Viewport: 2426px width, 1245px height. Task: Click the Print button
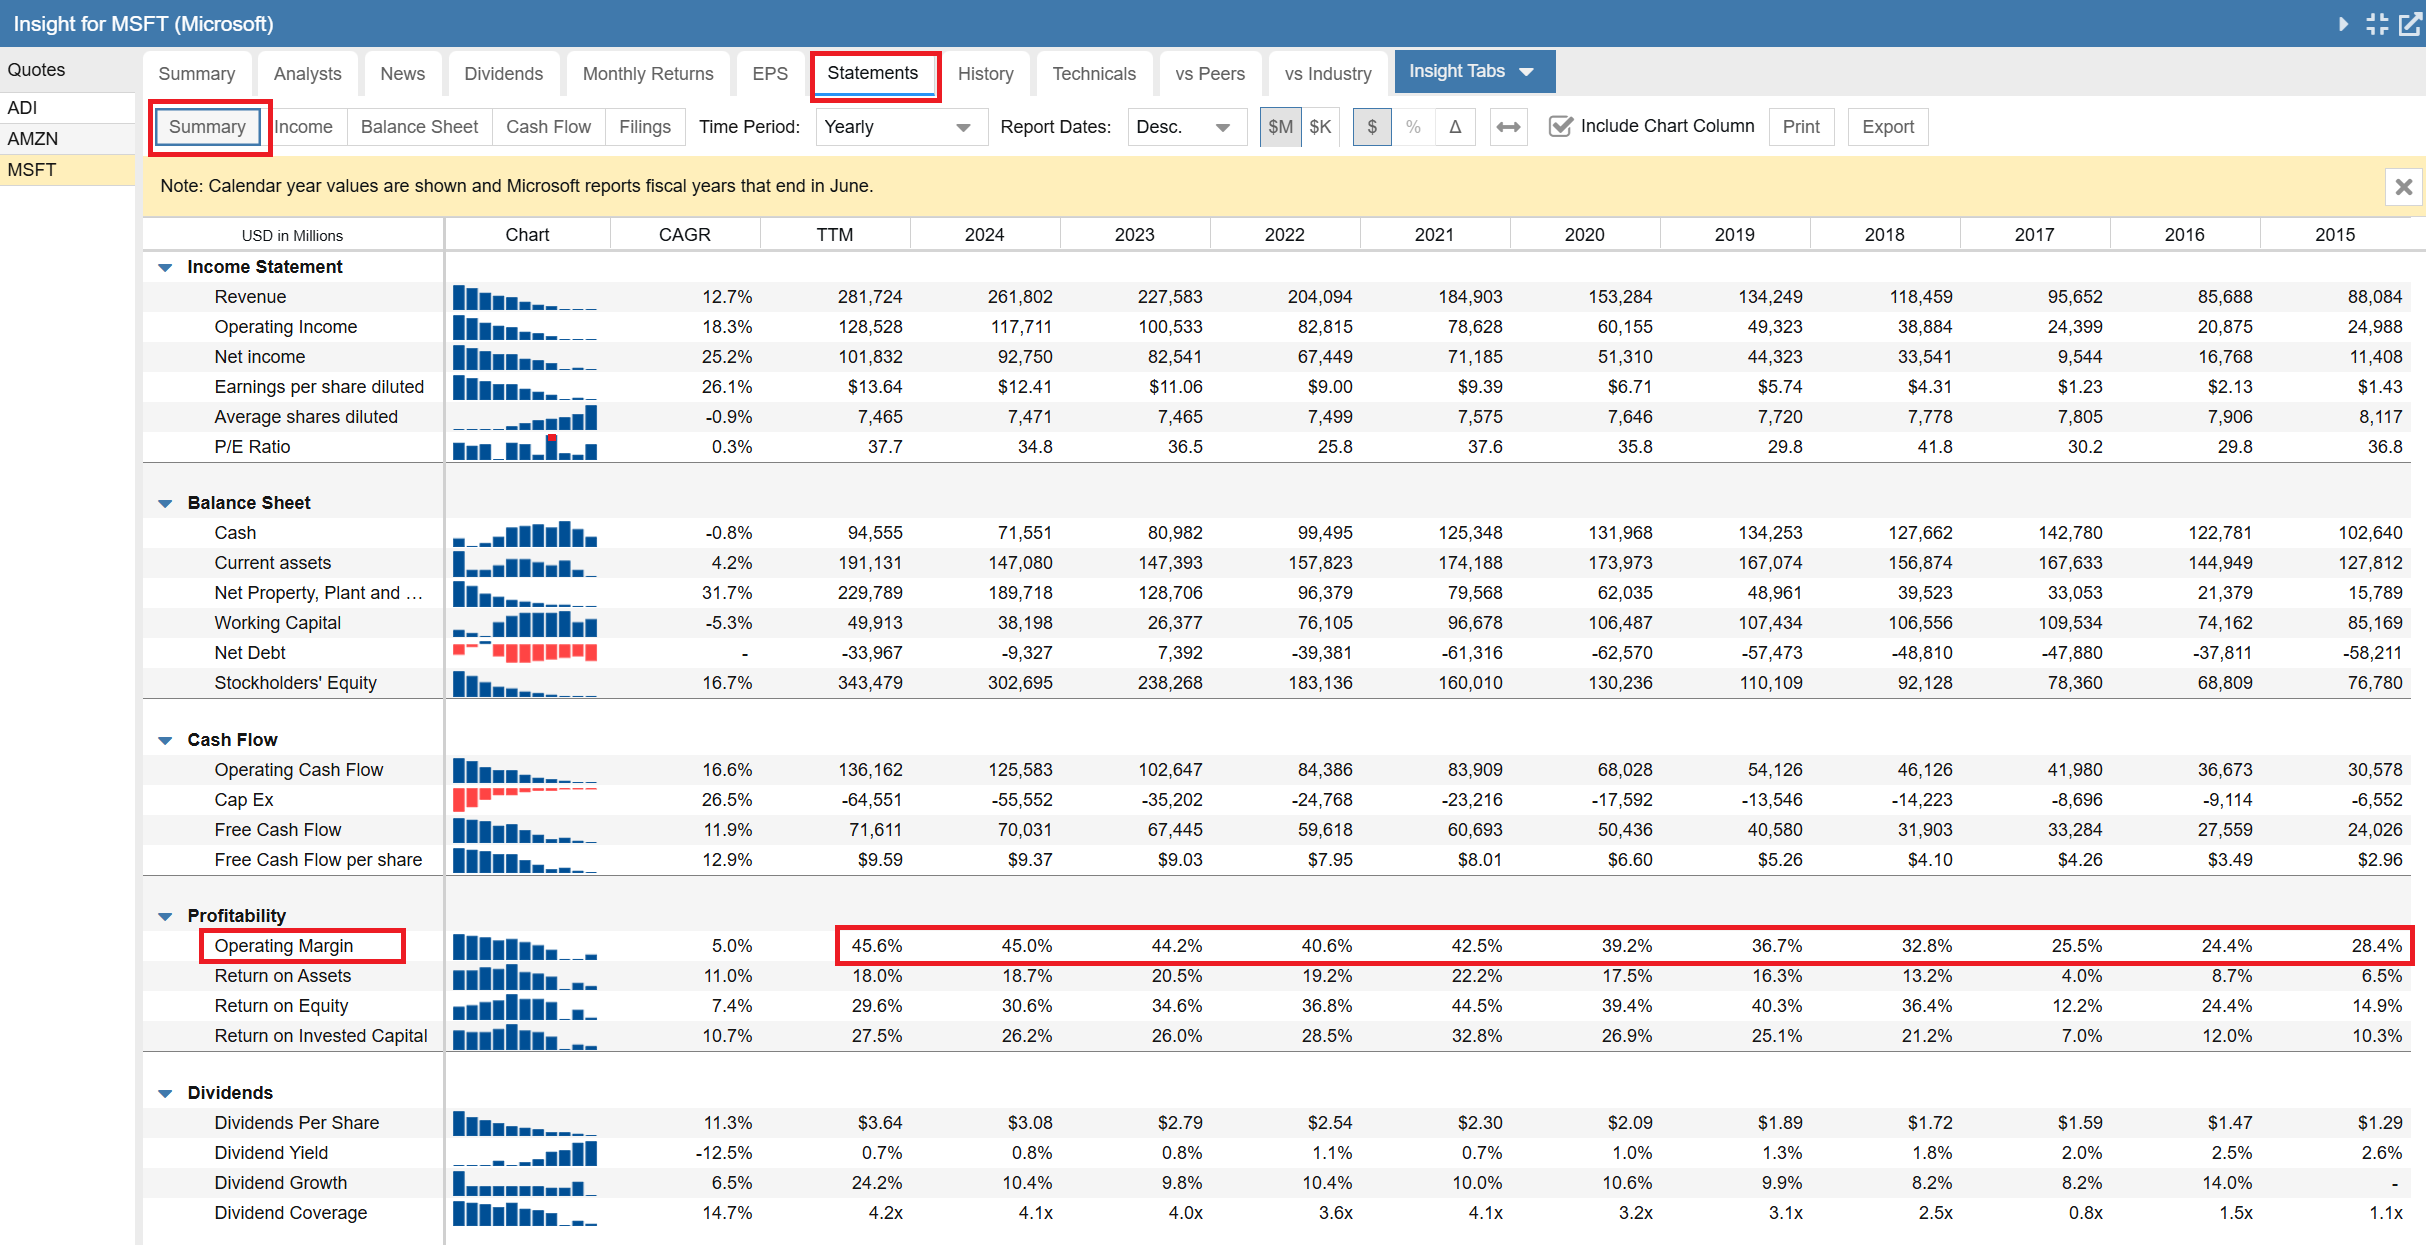coord(1800,127)
